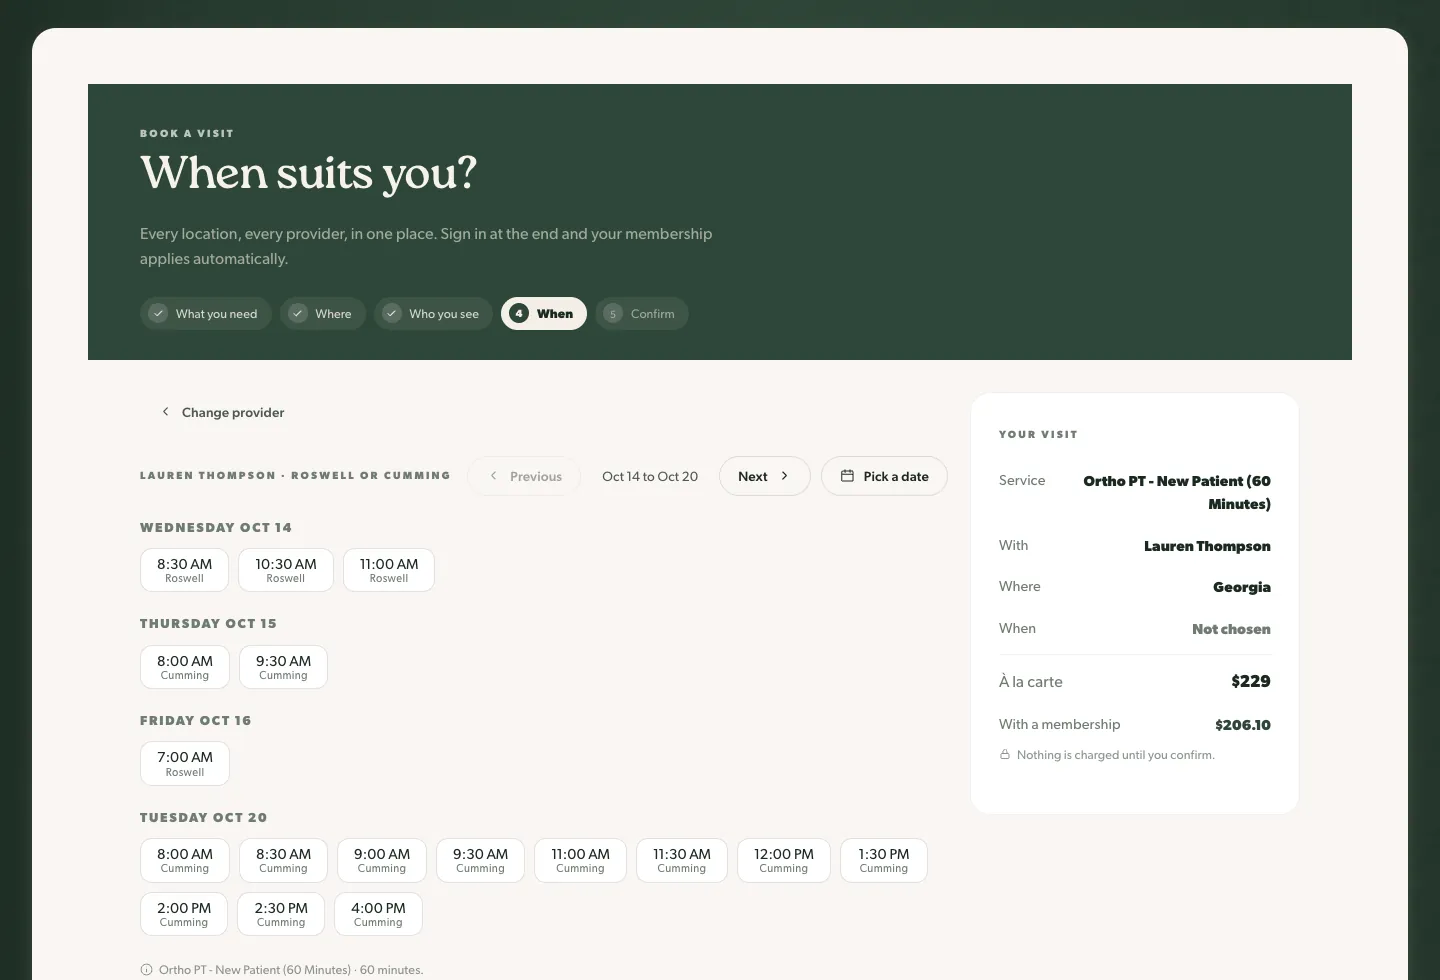
Task: Click the calendar icon in Pick a date
Action: click(x=847, y=476)
